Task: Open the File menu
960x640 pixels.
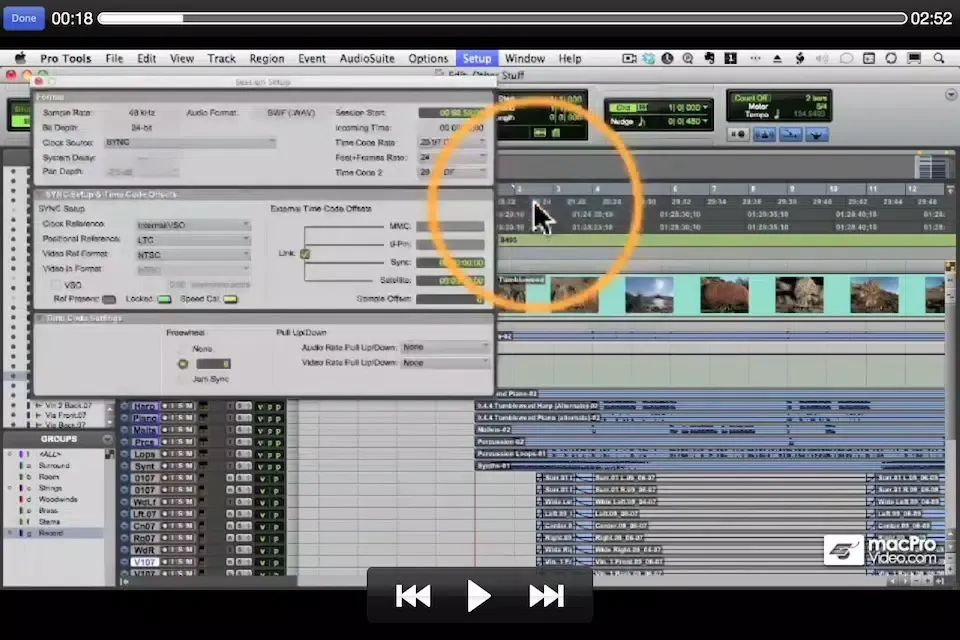Action: tap(114, 58)
